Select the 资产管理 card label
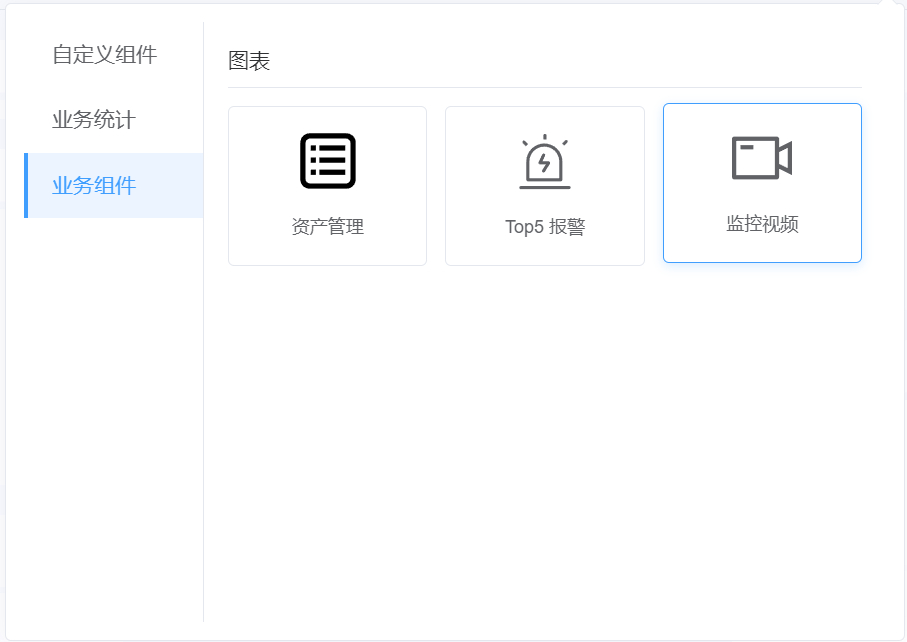 pos(327,226)
